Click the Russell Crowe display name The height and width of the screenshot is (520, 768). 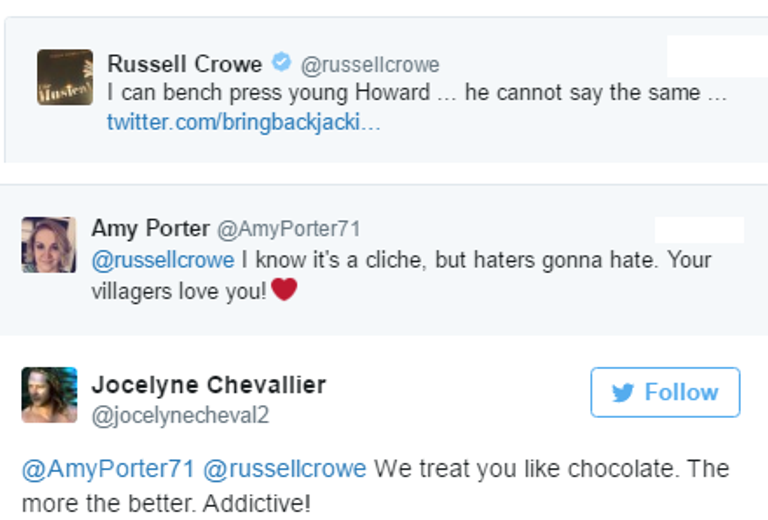[185, 64]
